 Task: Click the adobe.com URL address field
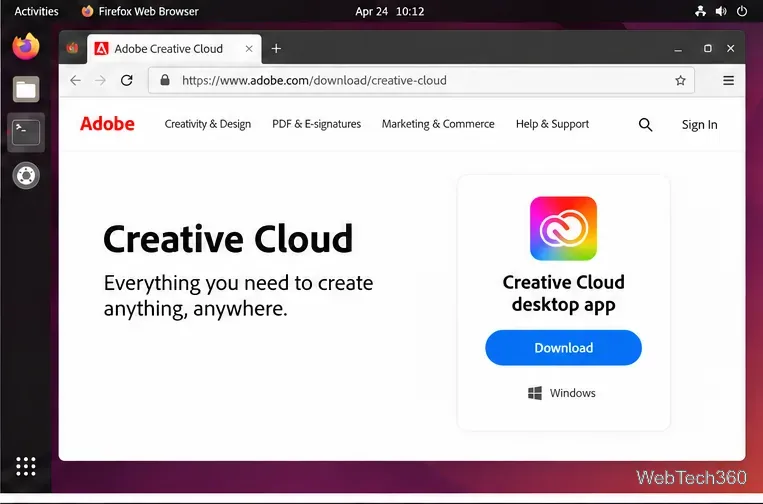[421, 80]
